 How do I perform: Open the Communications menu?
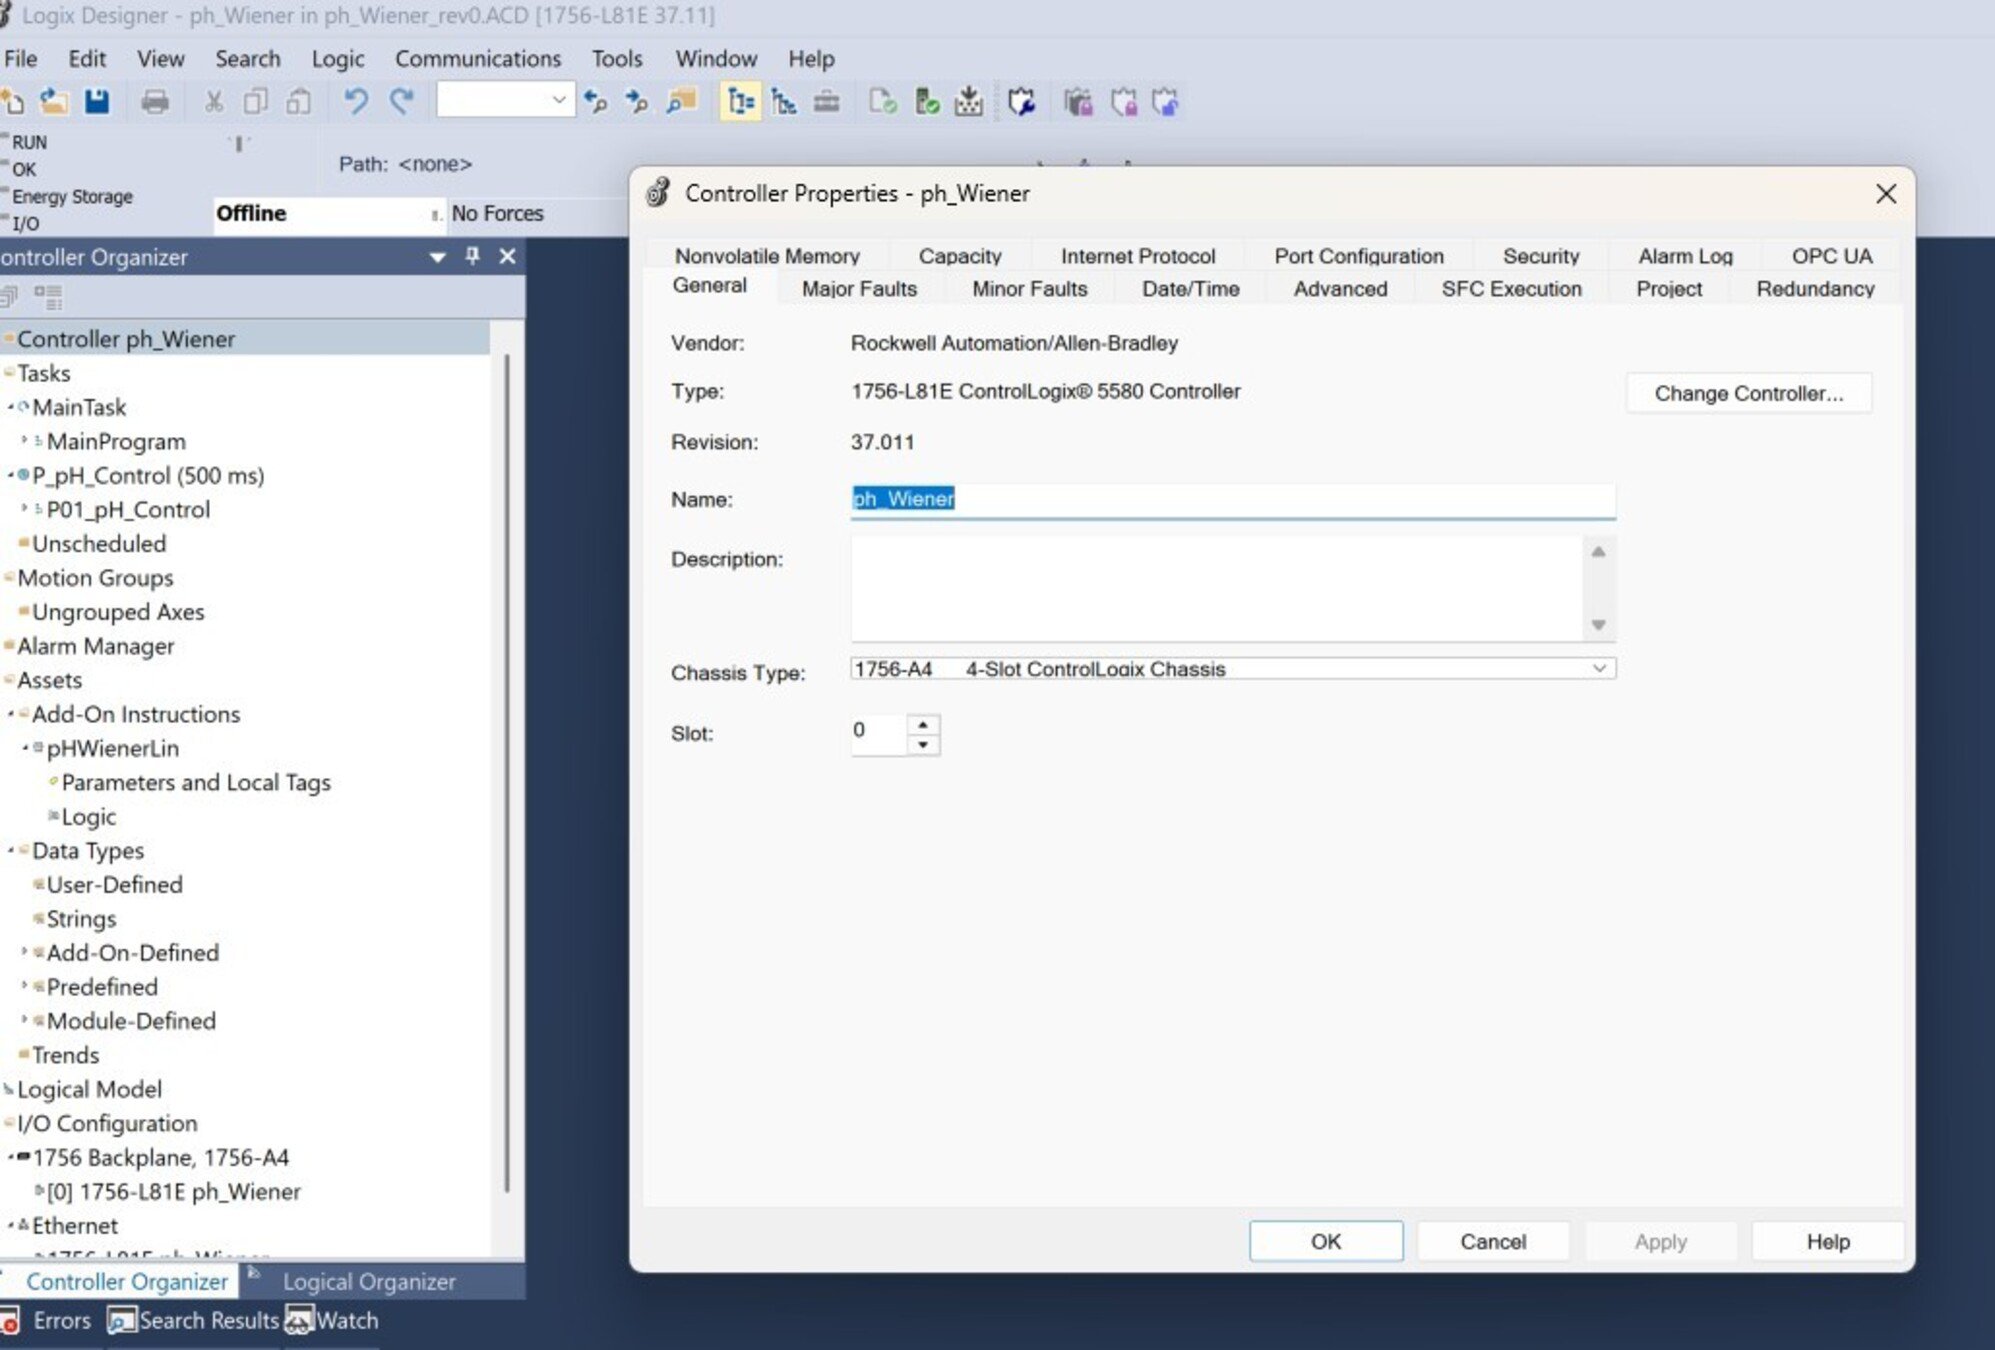[478, 59]
